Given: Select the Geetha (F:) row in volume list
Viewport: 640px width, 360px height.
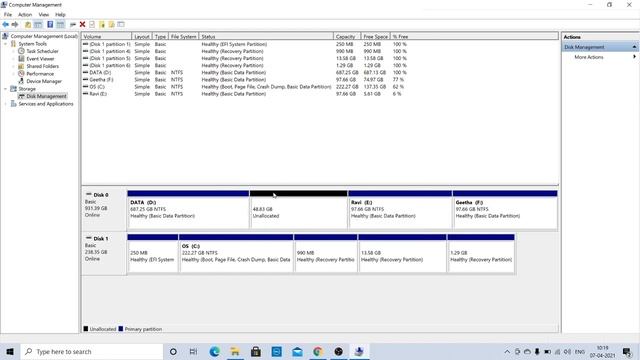Looking at the screenshot, I should click(244, 80).
